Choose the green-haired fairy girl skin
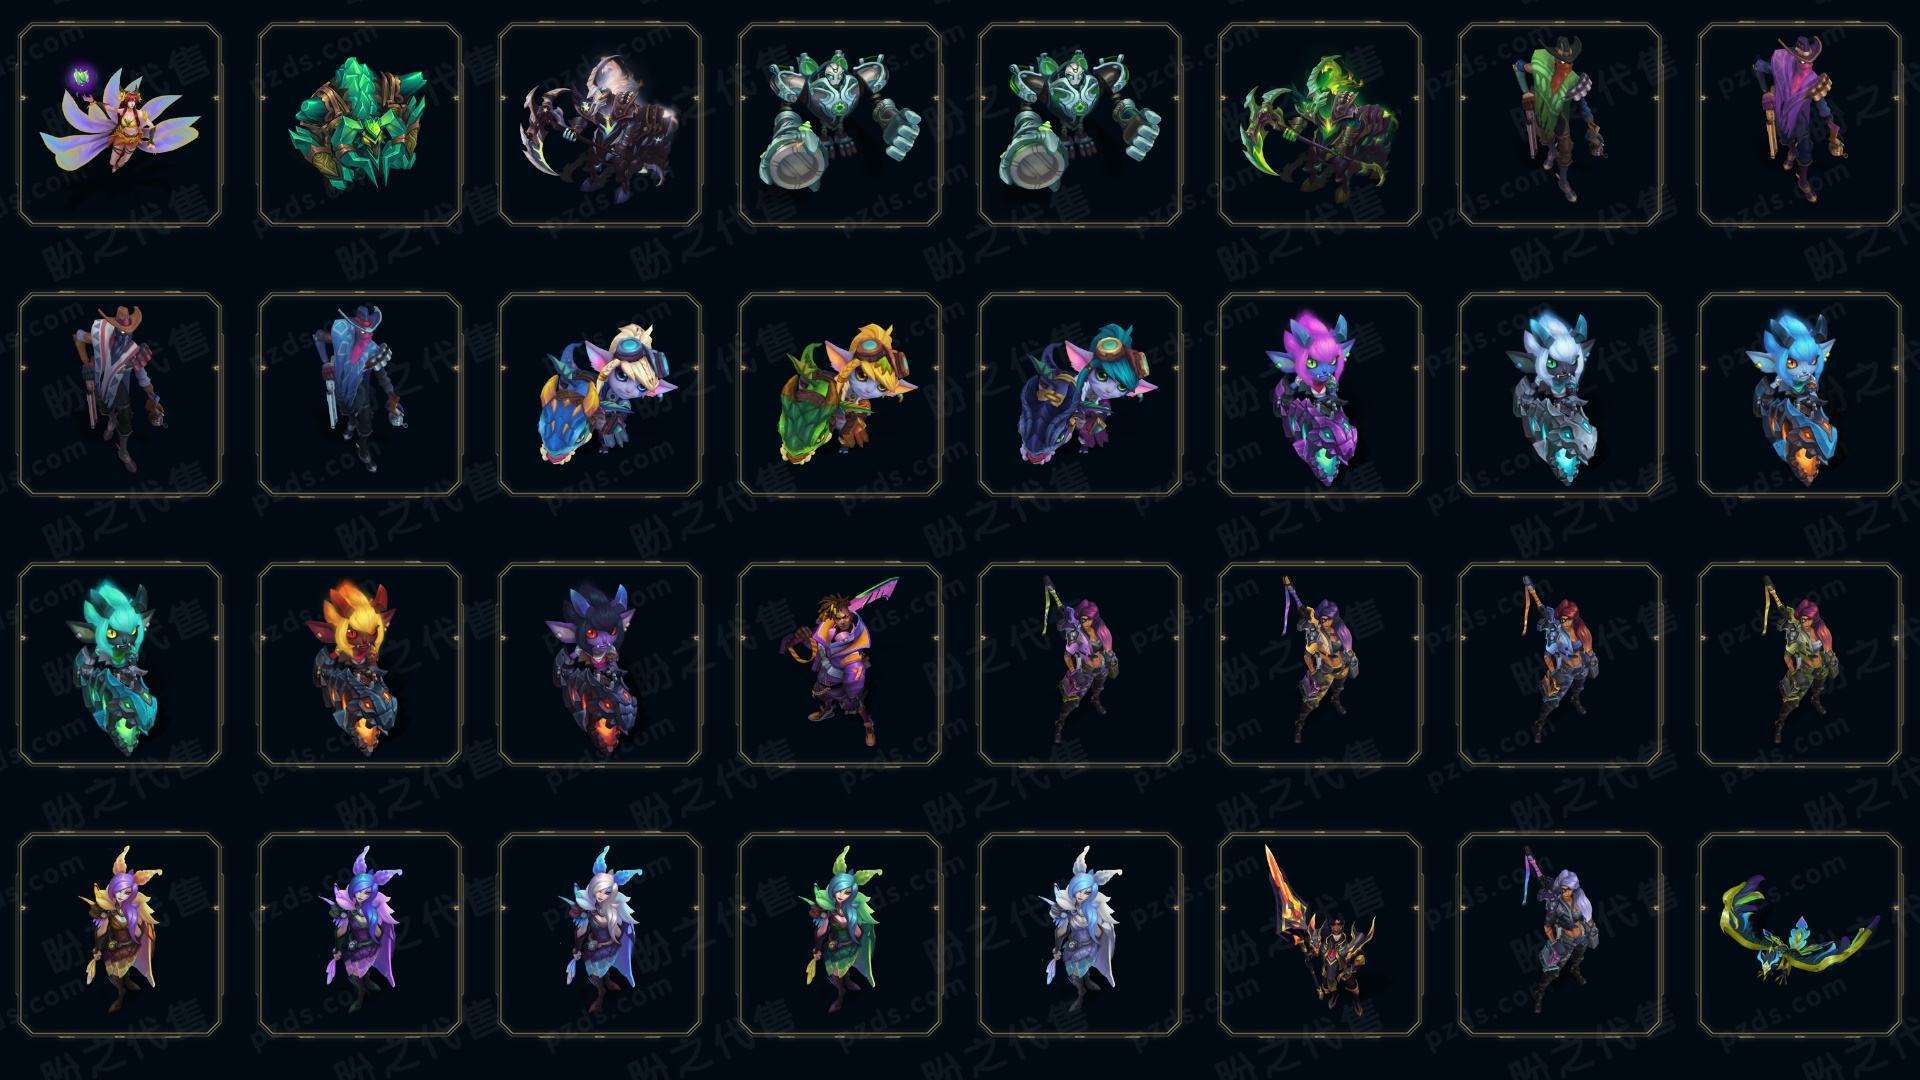Image resolution: width=1920 pixels, height=1080 pixels. [840, 935]
